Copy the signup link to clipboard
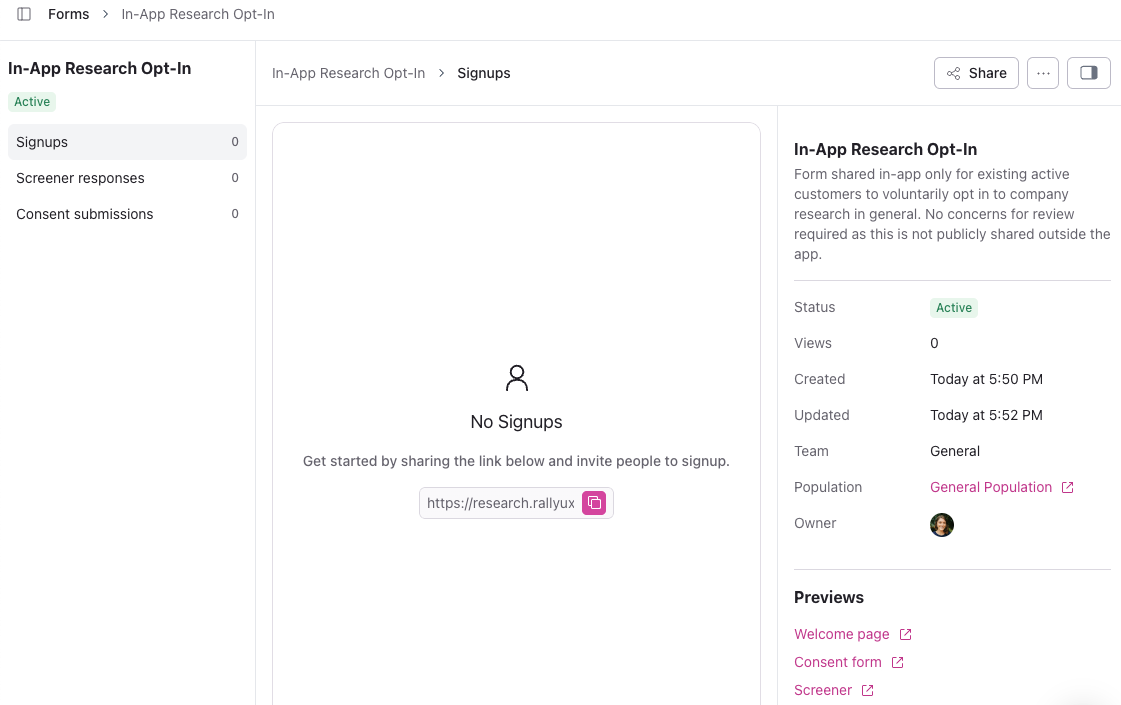1121x705 pixels. click(x=594, y=503)
